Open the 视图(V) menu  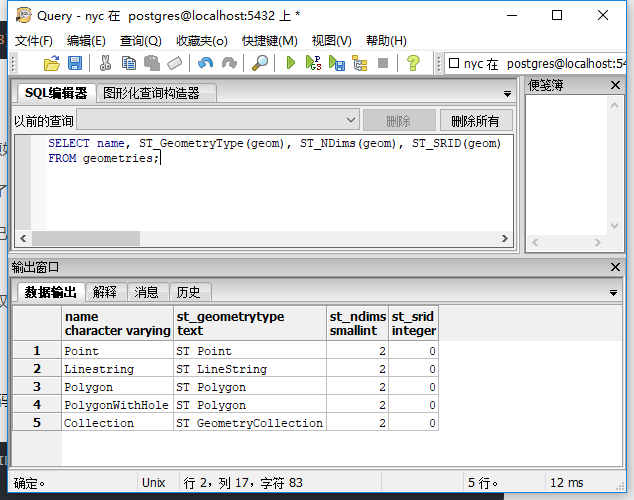[x=332, y=41]
